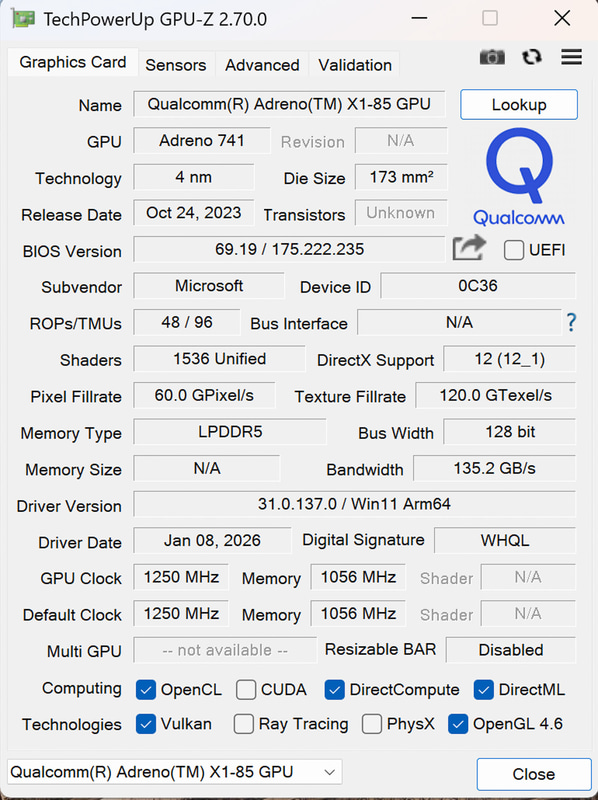Click the refresh arrows icon
The width and height of the screenshot is (598, 800).
pos(532,57)
